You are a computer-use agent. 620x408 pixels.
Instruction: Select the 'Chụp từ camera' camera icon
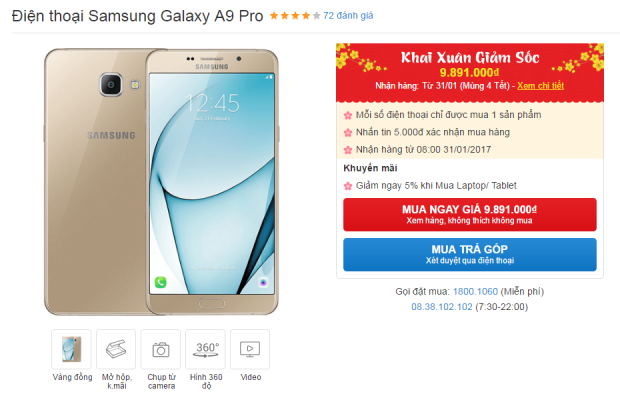(x=161, y=349)
